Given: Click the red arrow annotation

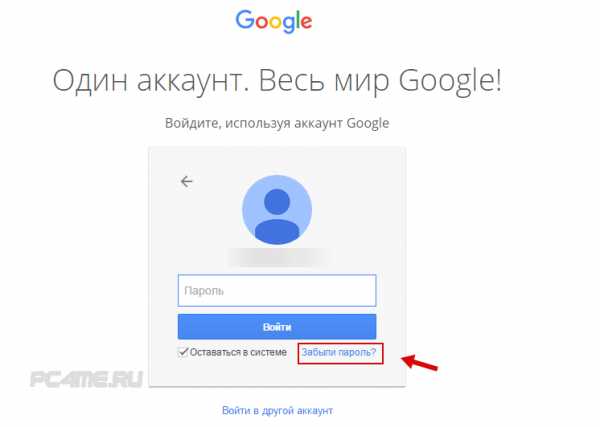Looking at the screenshot, I should coord(420,363).
